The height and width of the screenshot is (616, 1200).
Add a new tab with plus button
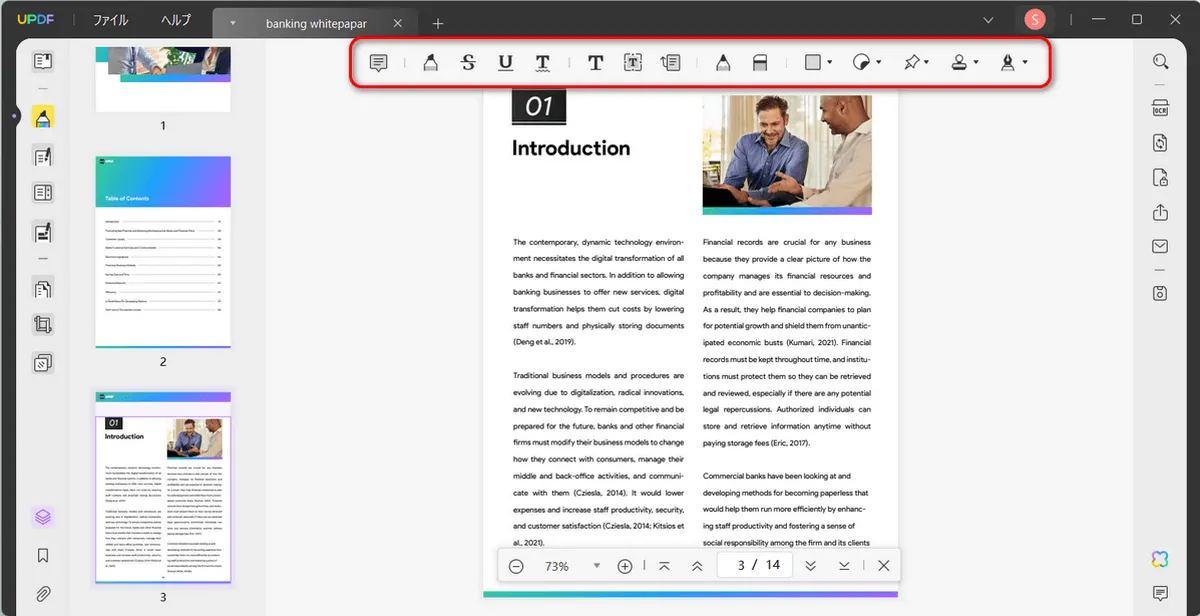(438, 22)
